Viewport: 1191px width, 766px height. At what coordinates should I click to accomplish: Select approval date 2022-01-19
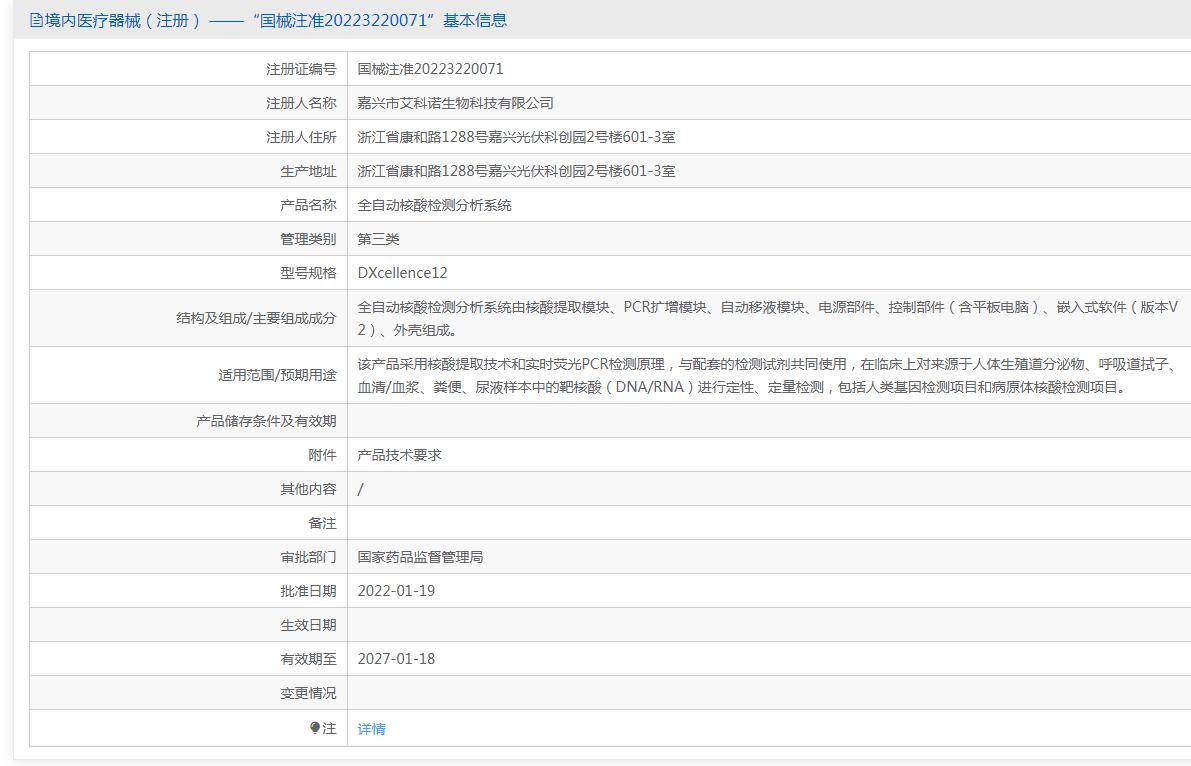396,591
